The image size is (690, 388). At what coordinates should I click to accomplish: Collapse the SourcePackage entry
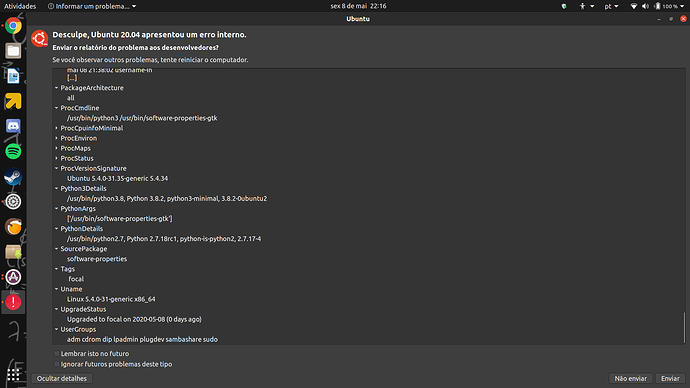click(56, 249)
